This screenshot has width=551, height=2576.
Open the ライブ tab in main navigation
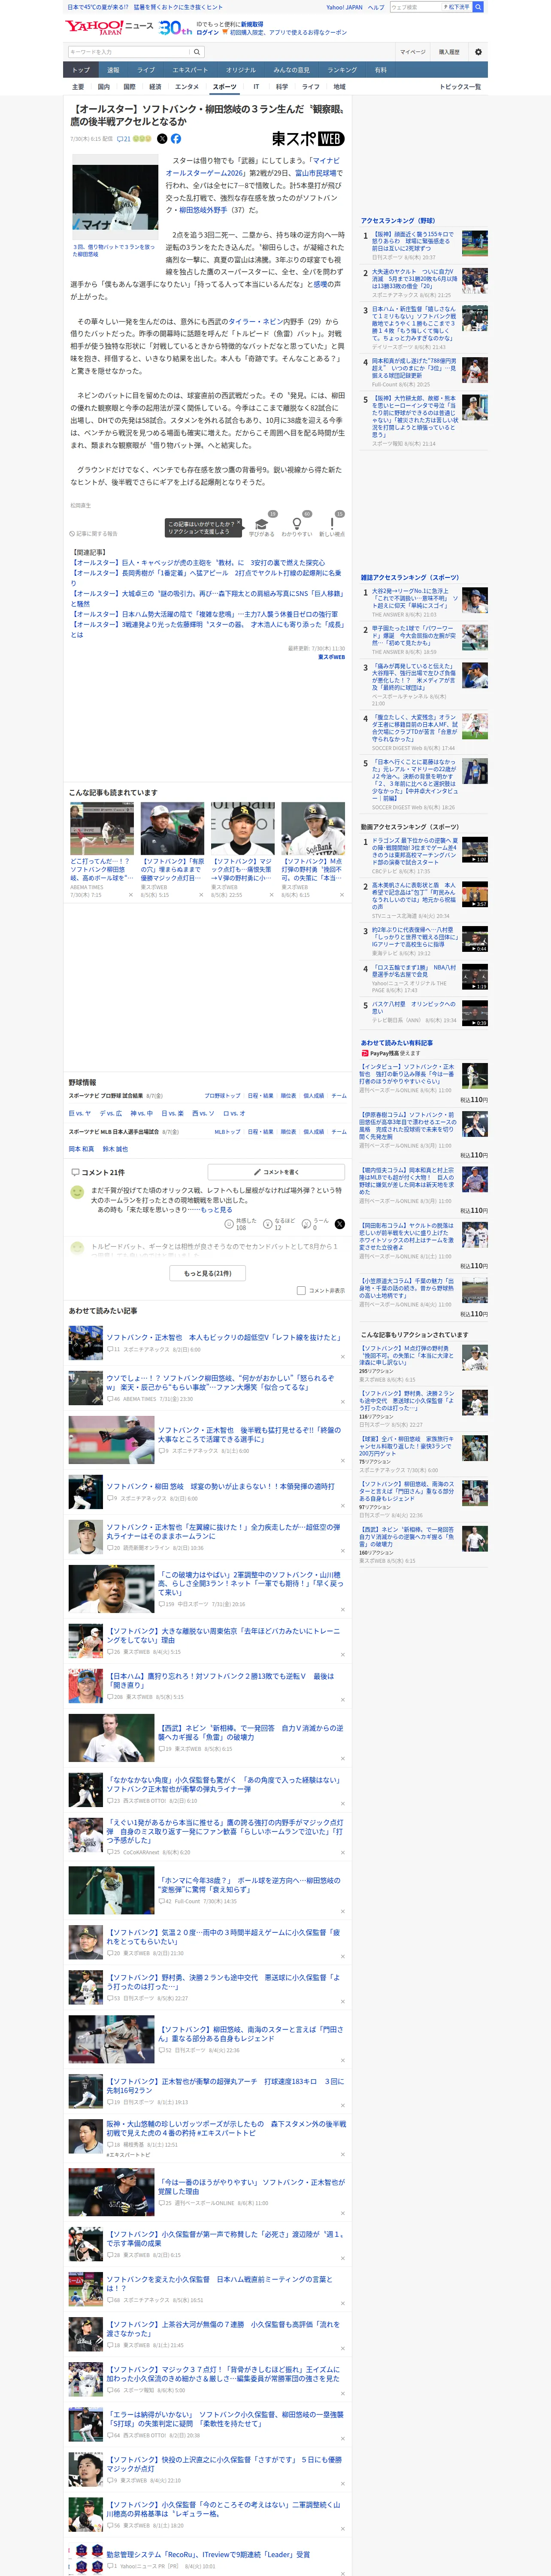[x=146, y=70]
